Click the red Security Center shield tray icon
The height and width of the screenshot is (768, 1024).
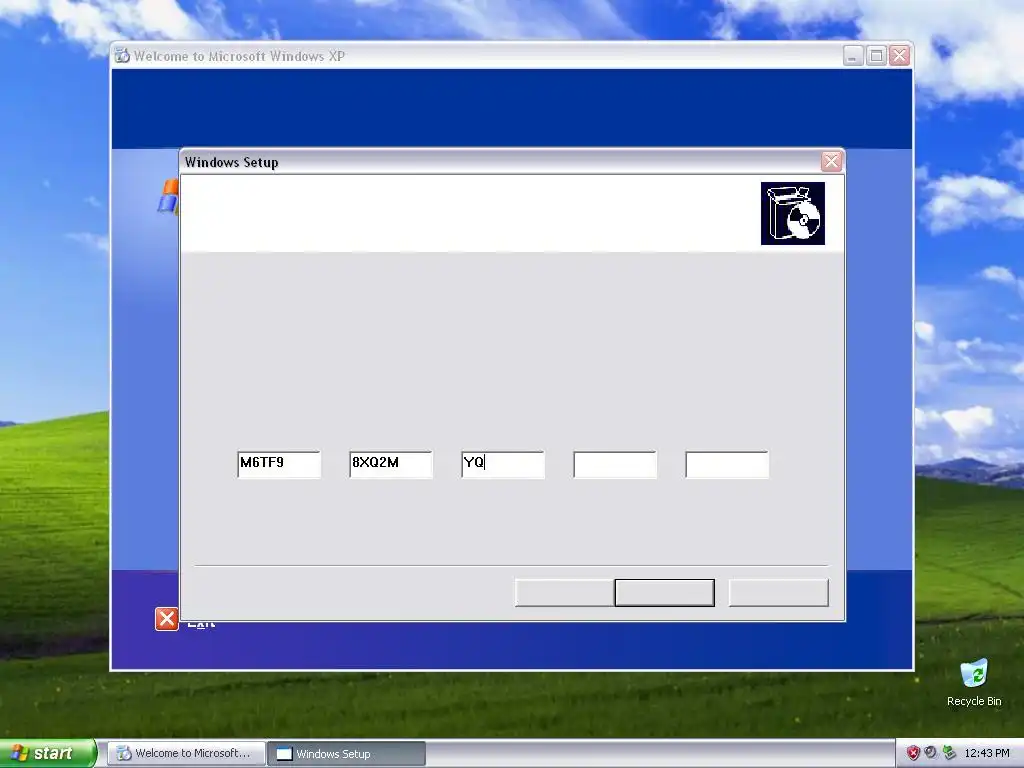pos(913,753)
